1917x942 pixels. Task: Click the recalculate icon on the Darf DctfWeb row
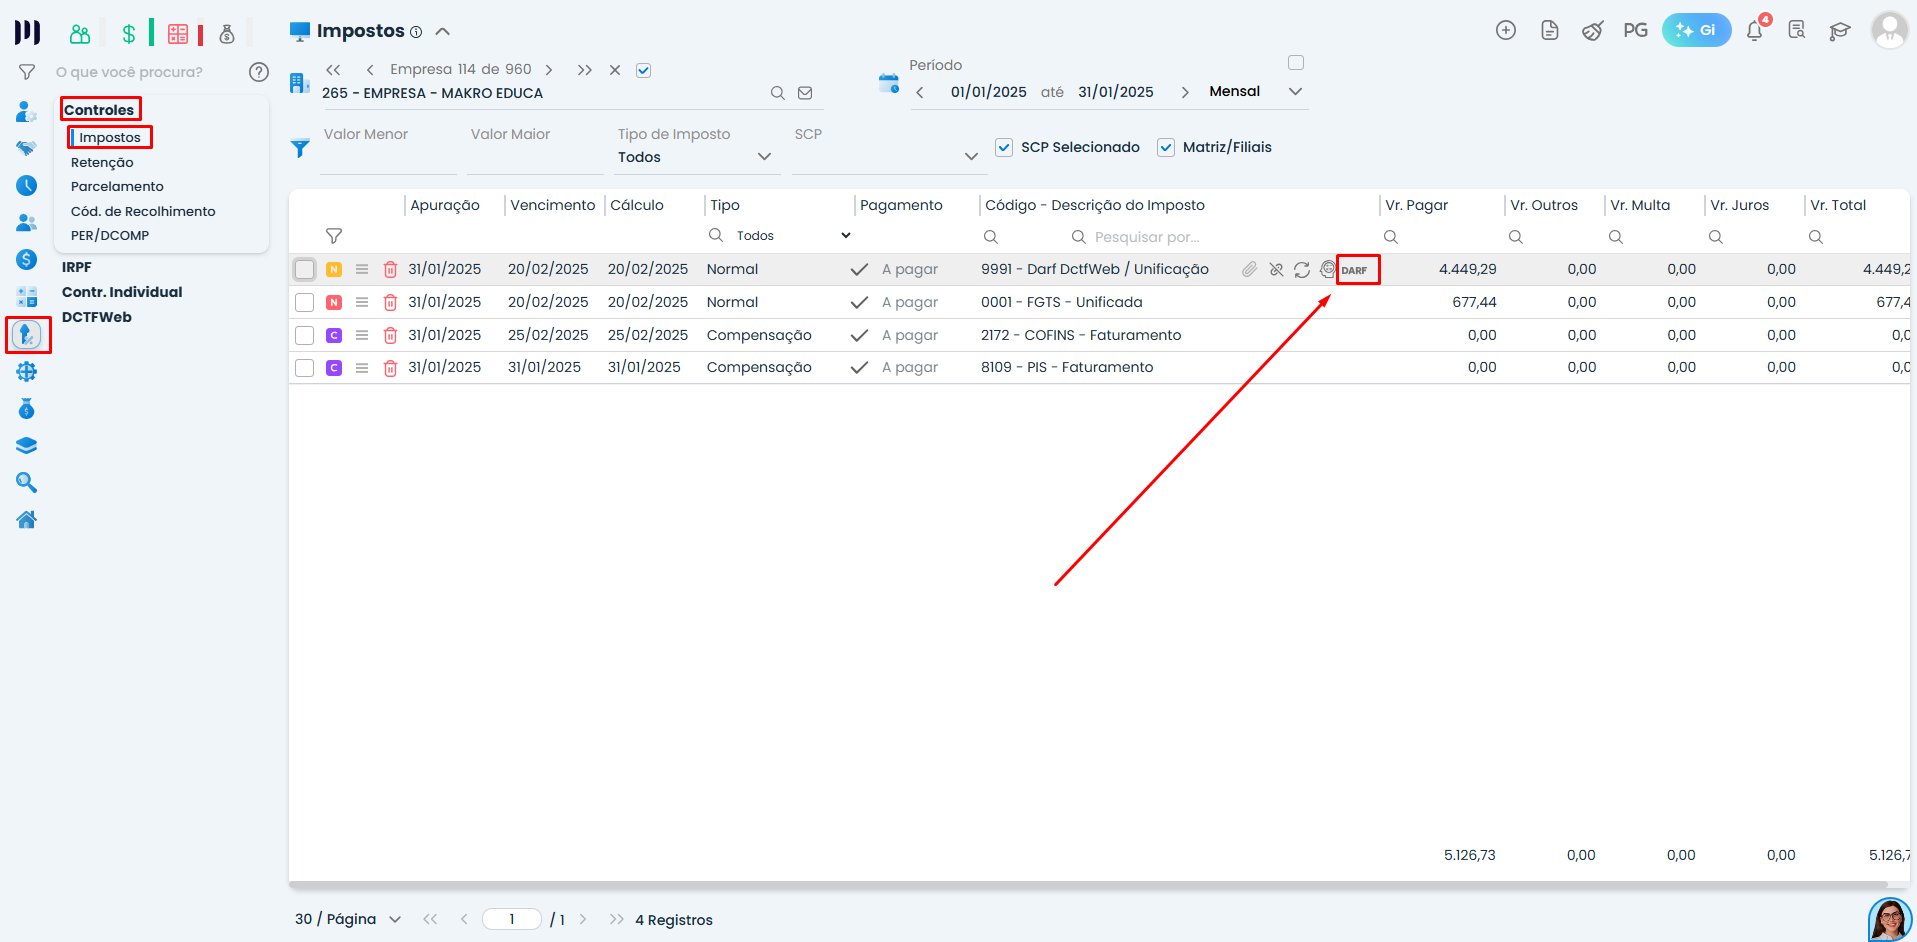pos(1301,269)
